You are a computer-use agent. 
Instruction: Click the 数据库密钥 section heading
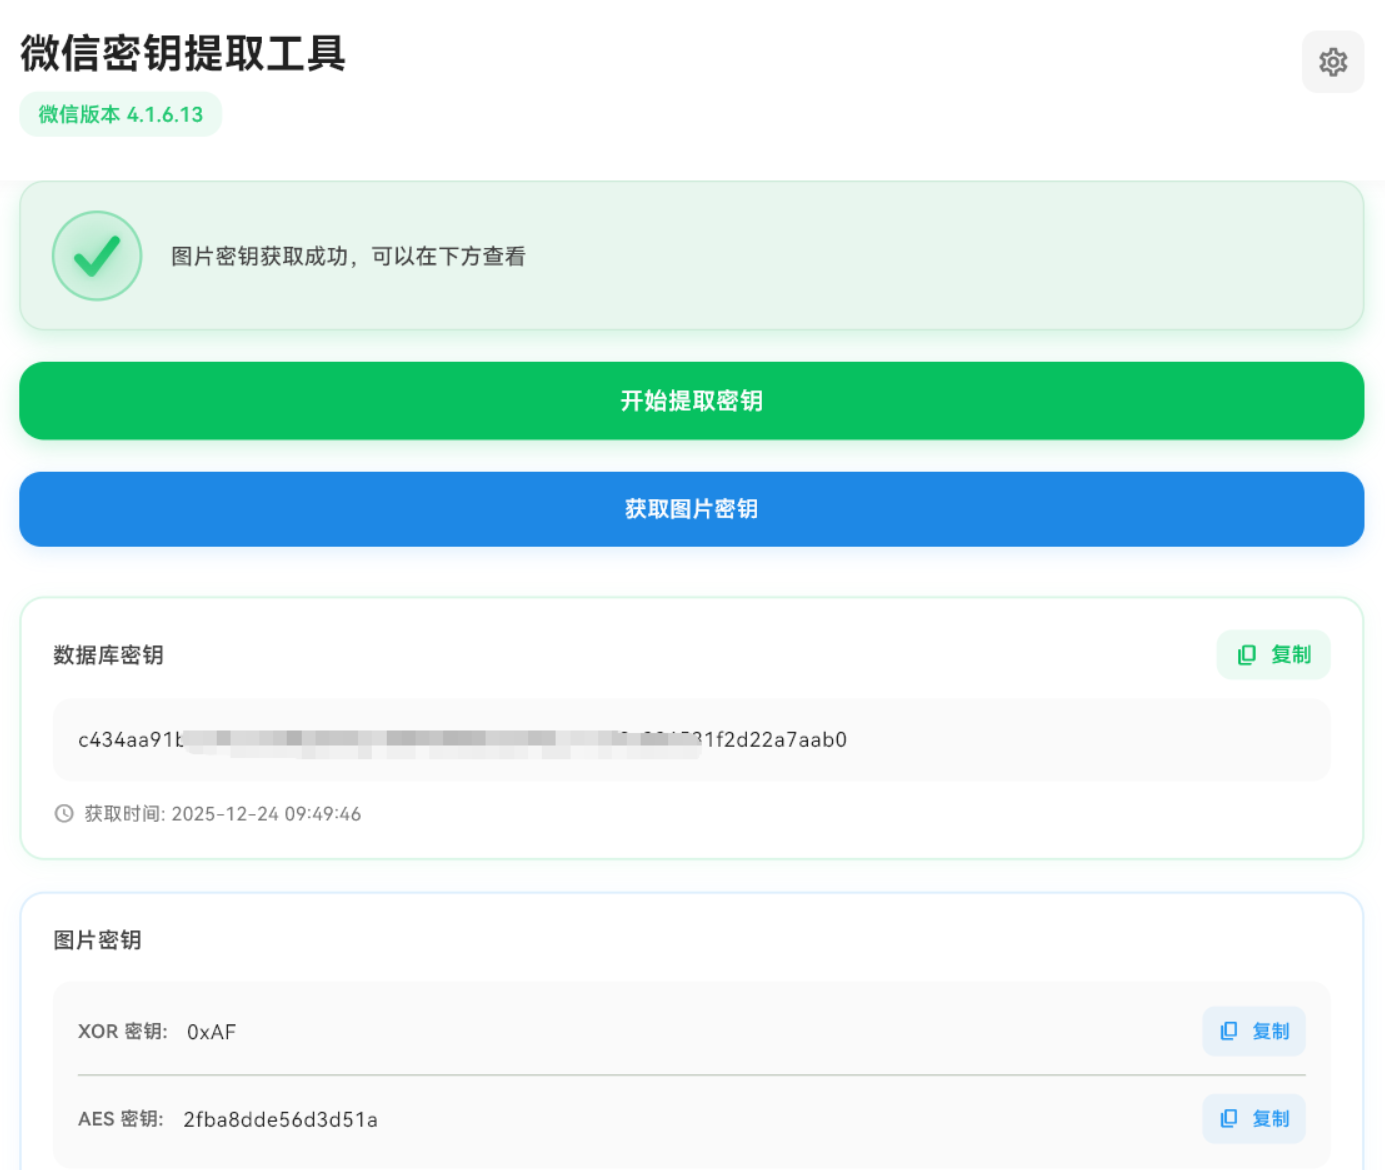[108, 655]
